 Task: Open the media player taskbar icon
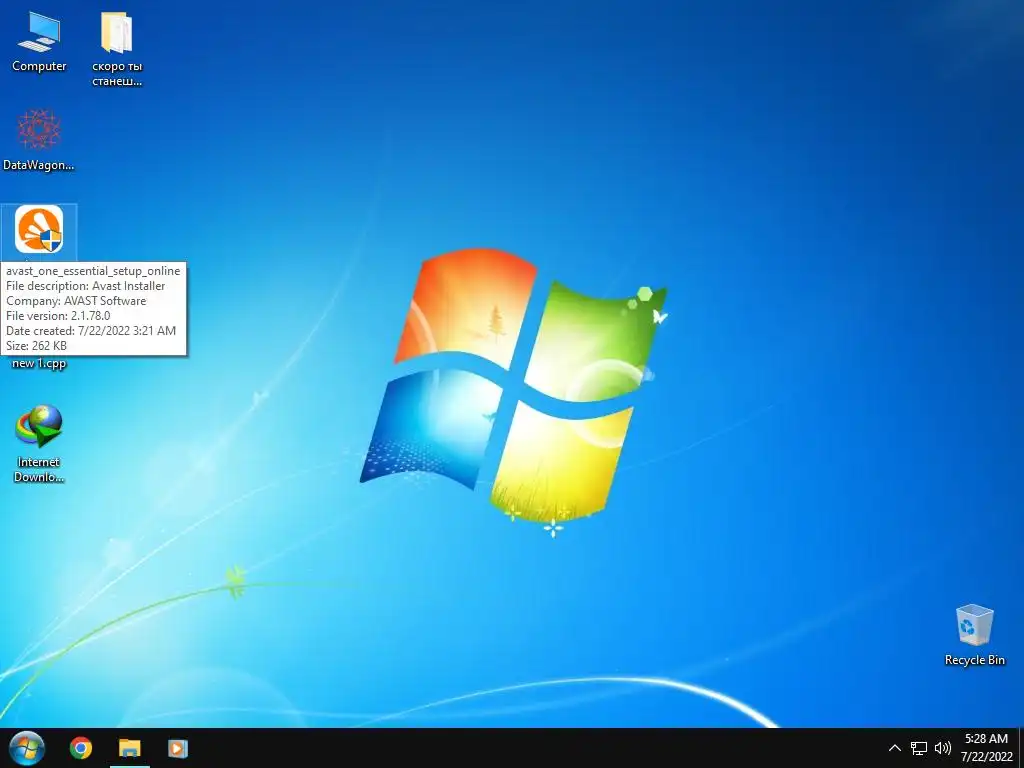(178, 748)
